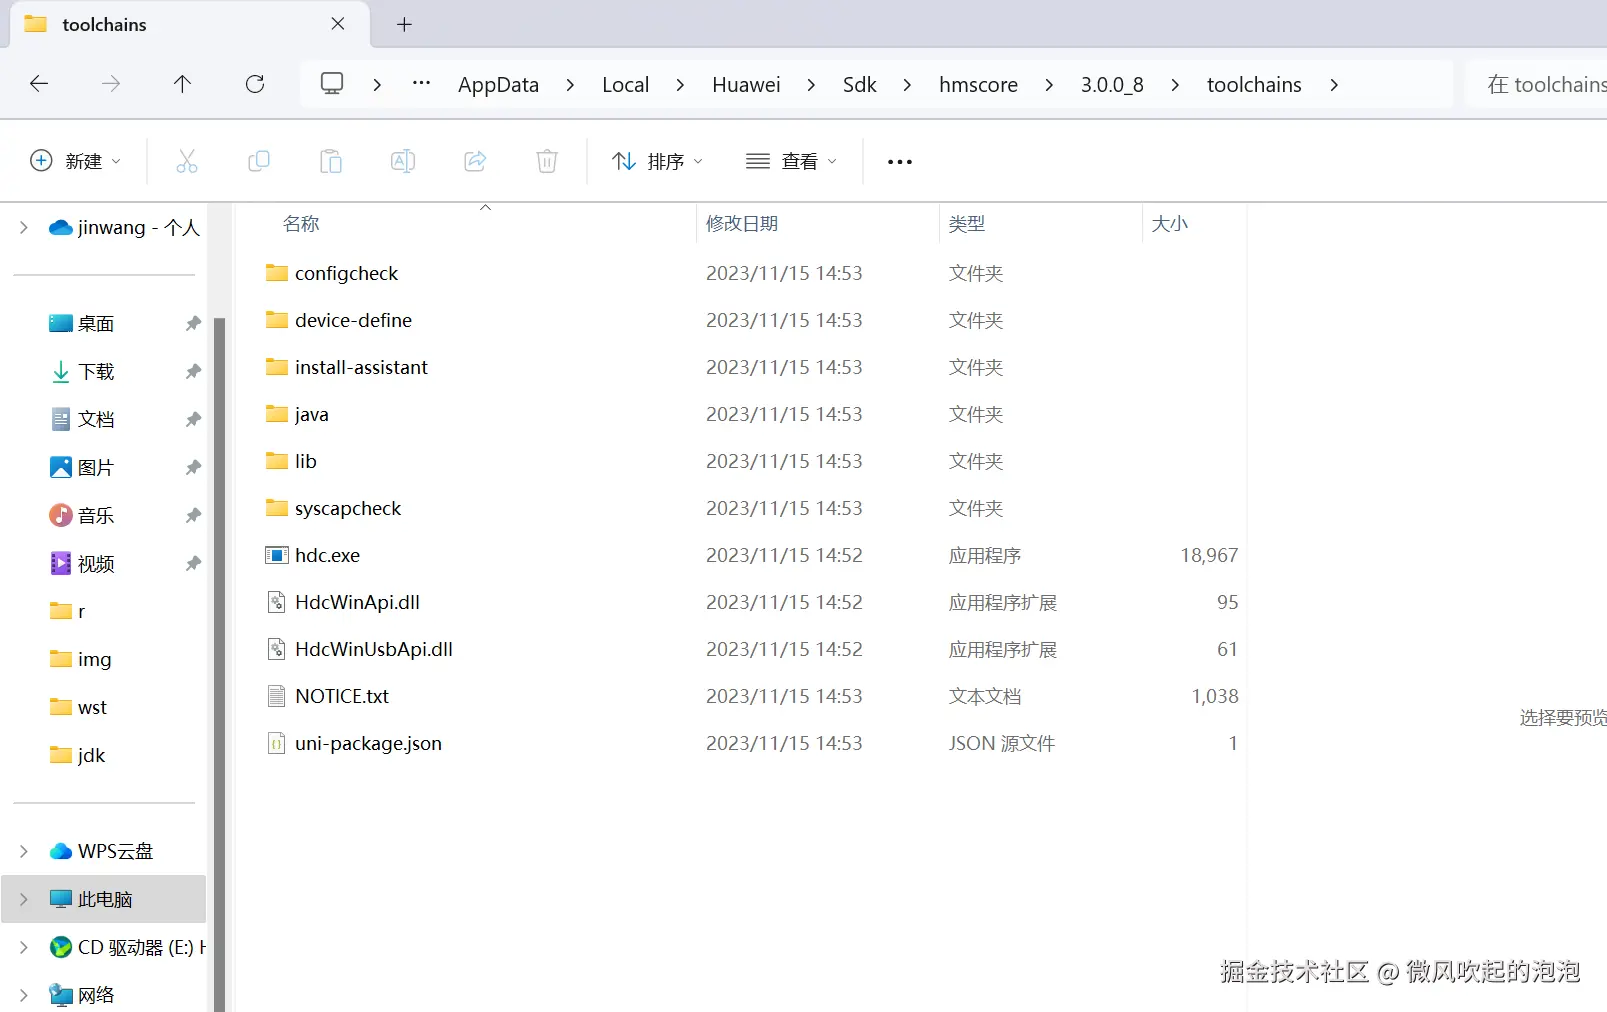The width and height of the screenshot is (1607, 1012).
Task: Go up one directory level
Action: click(182, 84)
